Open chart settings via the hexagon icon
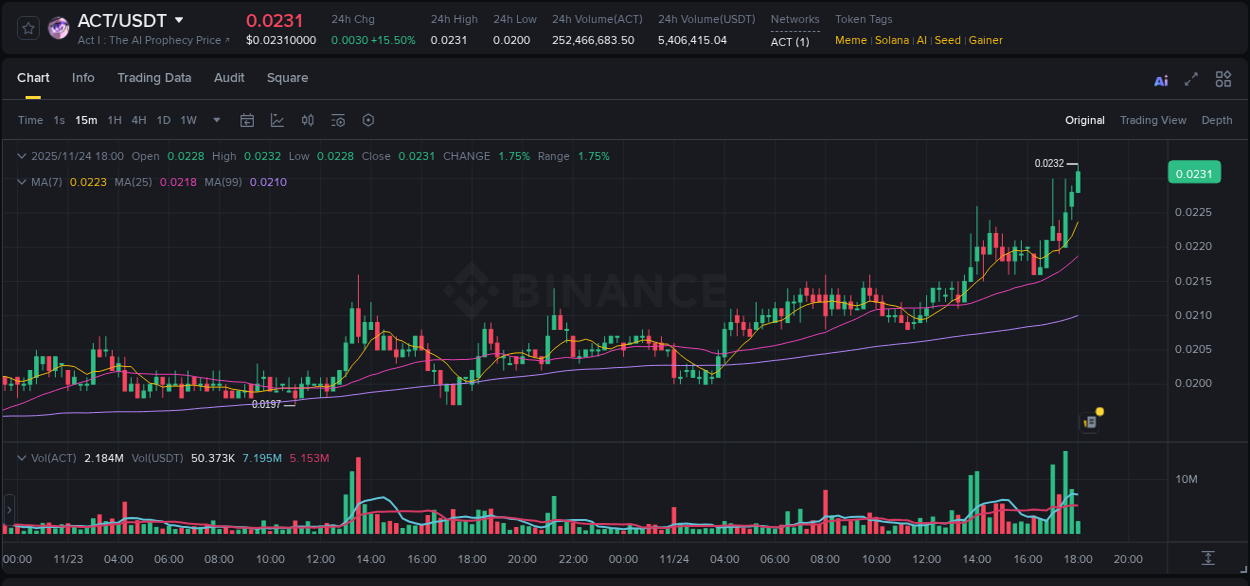The height and width of the screenshot is (586, 1250). click(368, 120)
